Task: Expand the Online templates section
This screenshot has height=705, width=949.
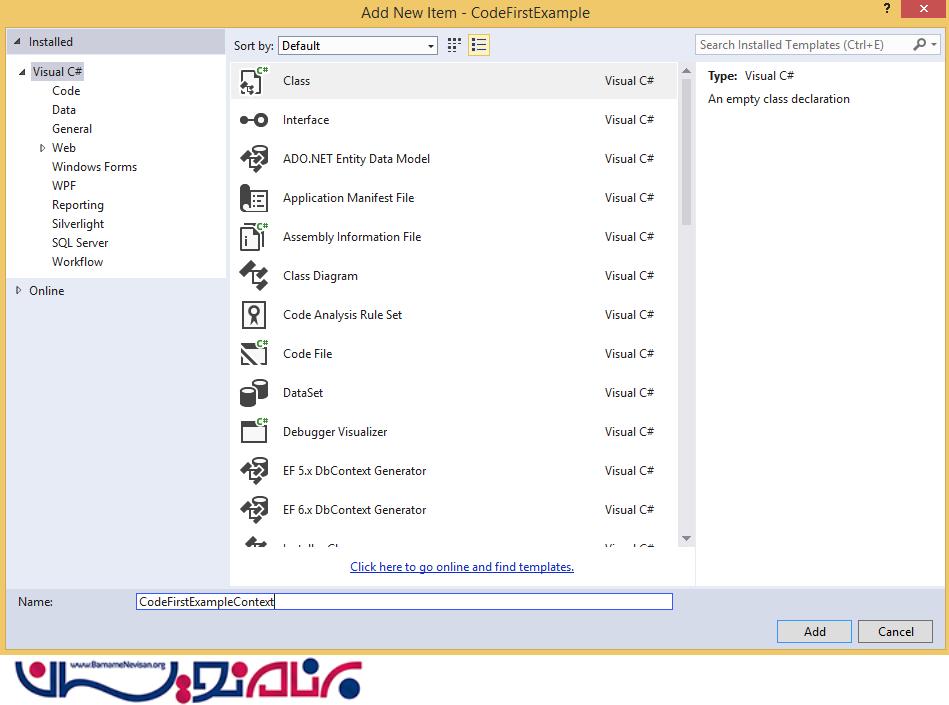Action: (19, 291)
